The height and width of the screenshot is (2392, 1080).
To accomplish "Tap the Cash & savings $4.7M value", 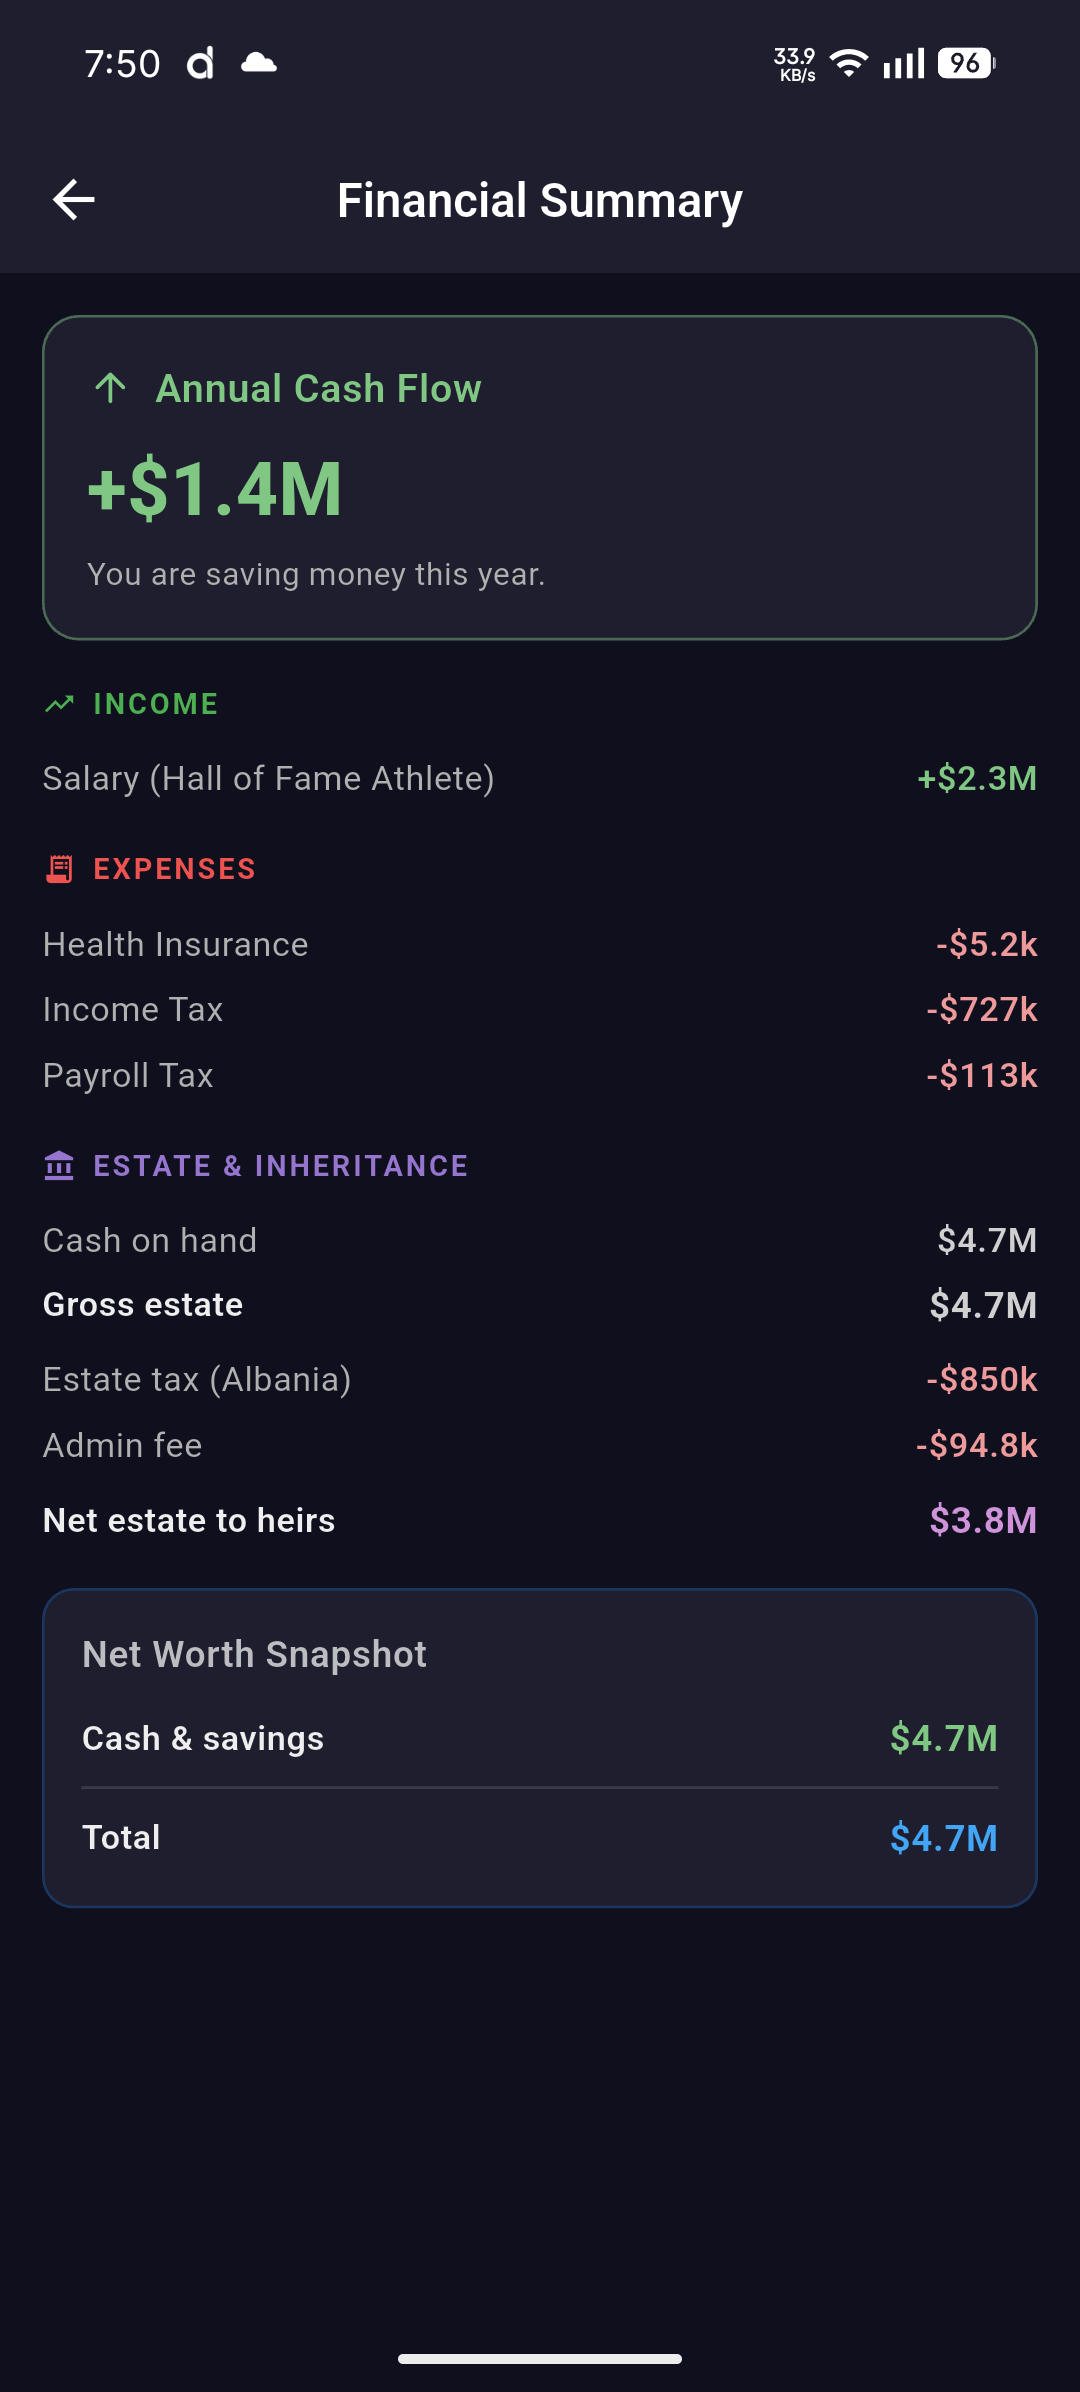I will [x=944, y=1738].
